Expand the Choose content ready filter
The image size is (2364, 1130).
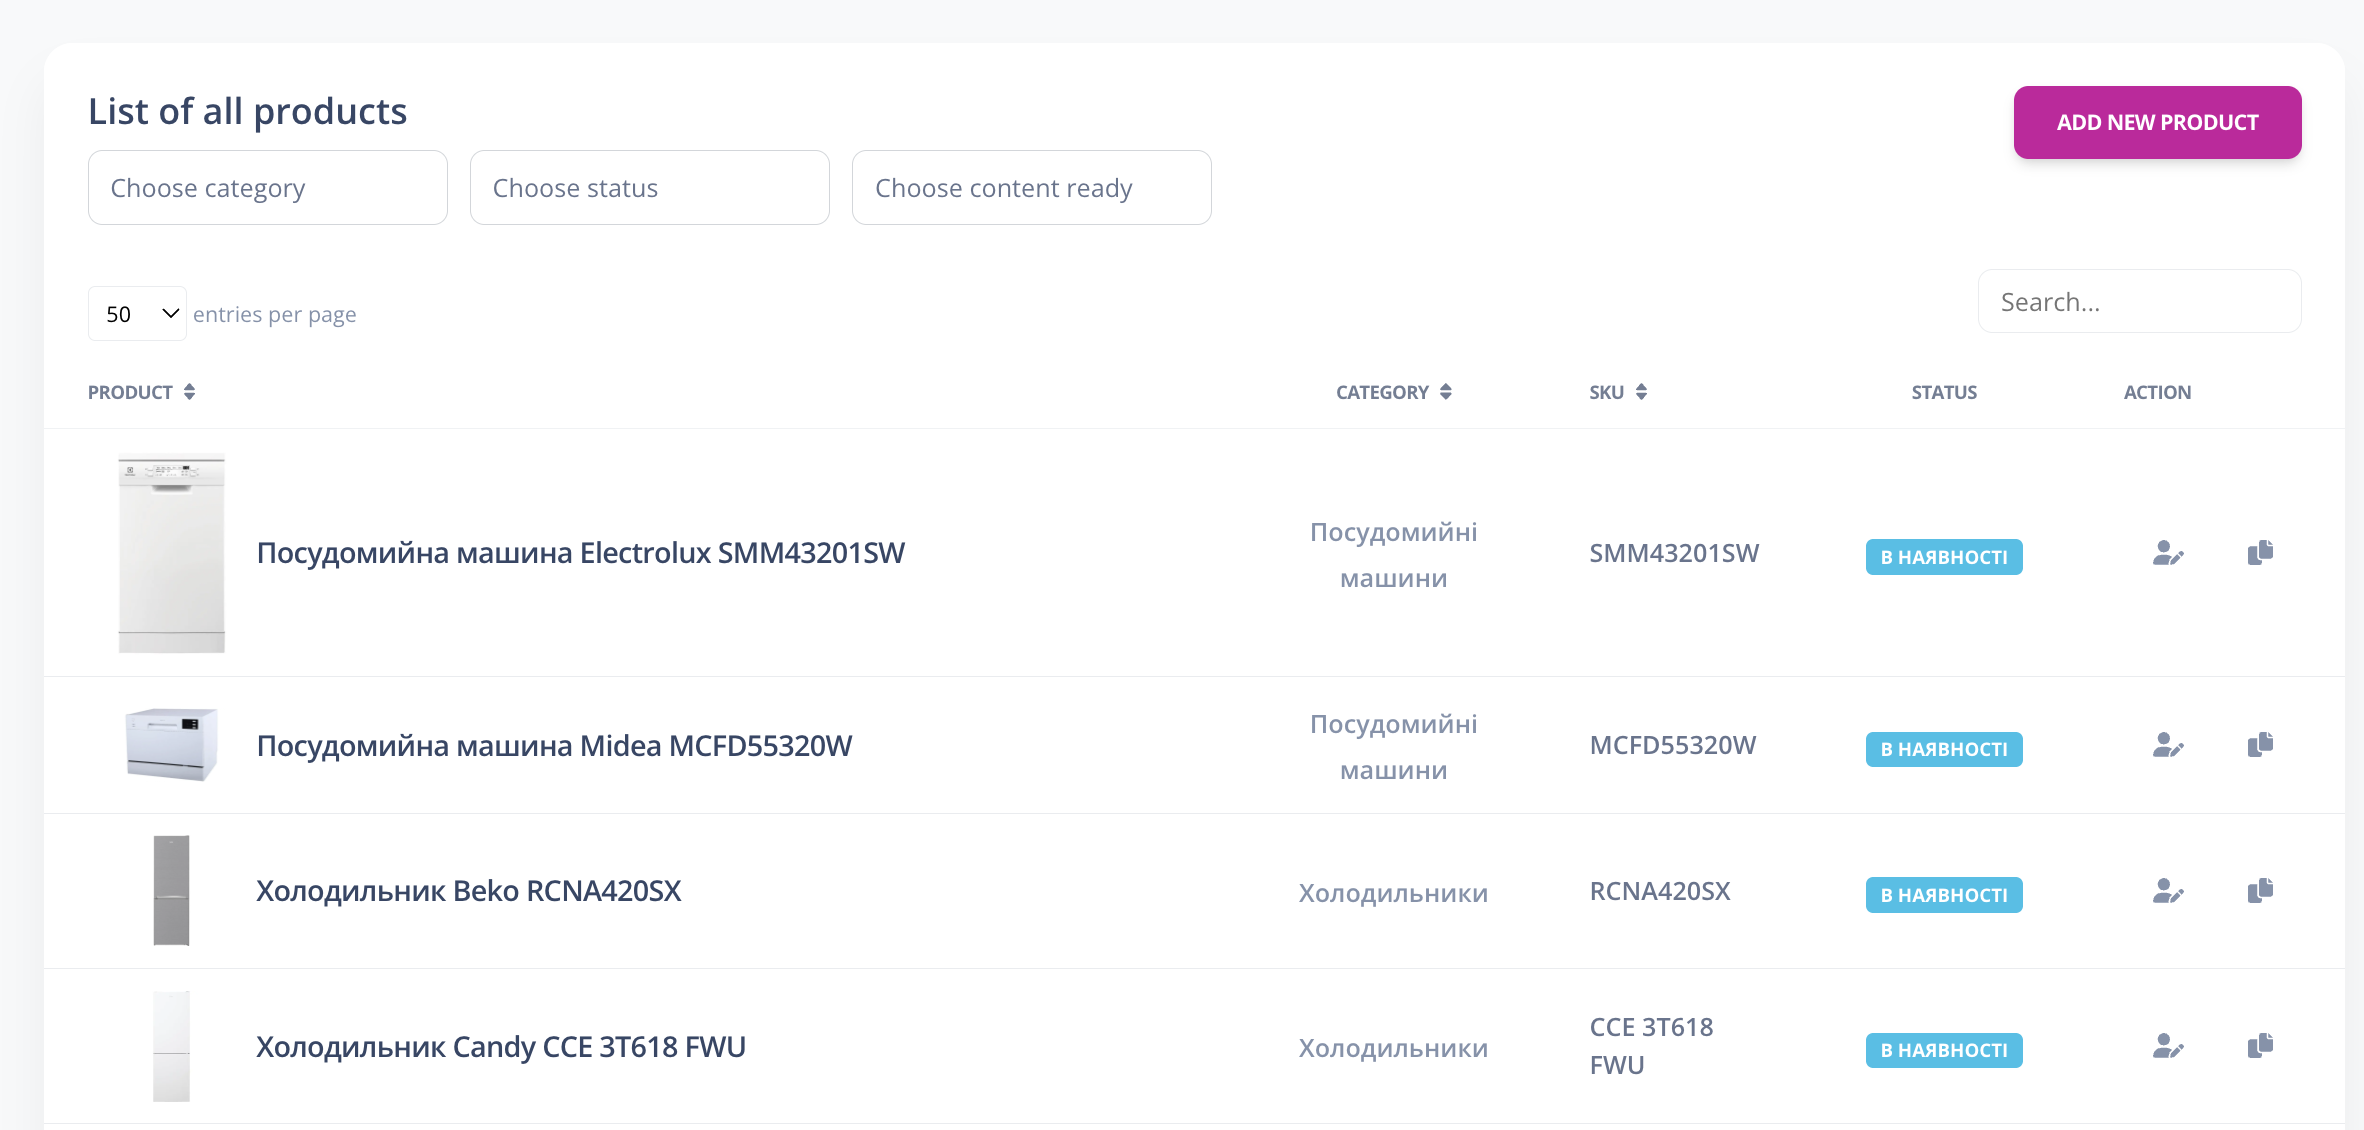point(1031,188)
